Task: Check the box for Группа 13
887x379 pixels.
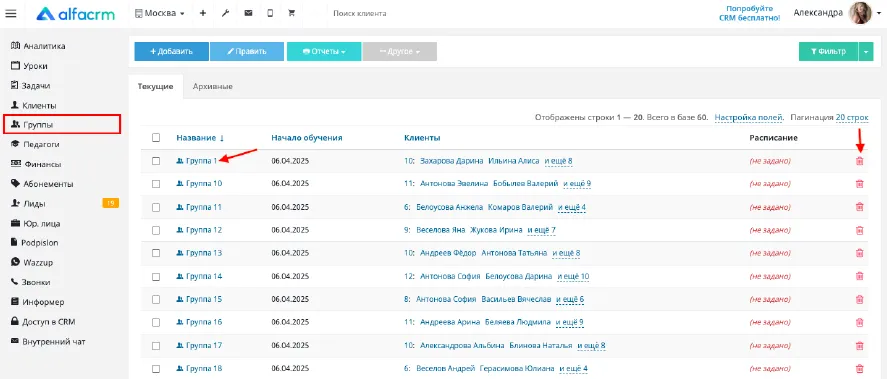Action: [156, 253]
